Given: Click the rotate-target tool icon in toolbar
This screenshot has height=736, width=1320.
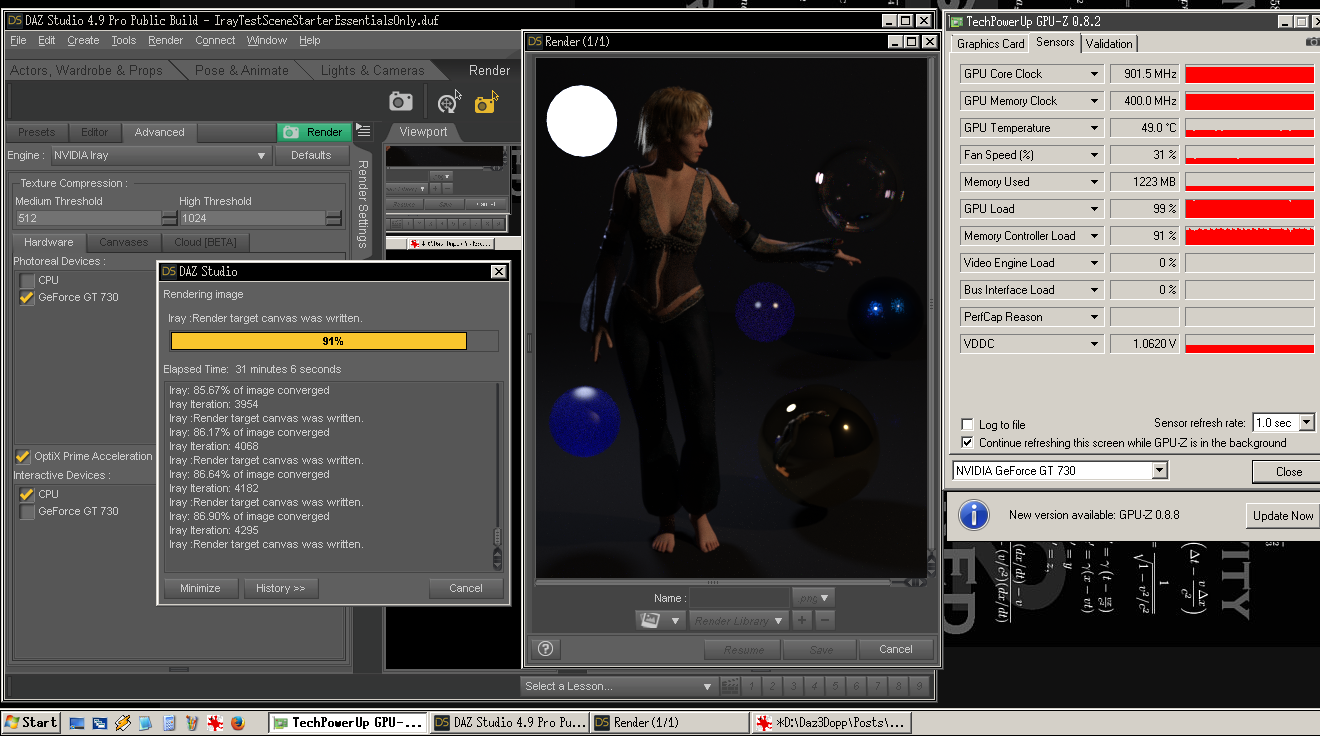Looking at the screenshot, I should tap(448, 102).
